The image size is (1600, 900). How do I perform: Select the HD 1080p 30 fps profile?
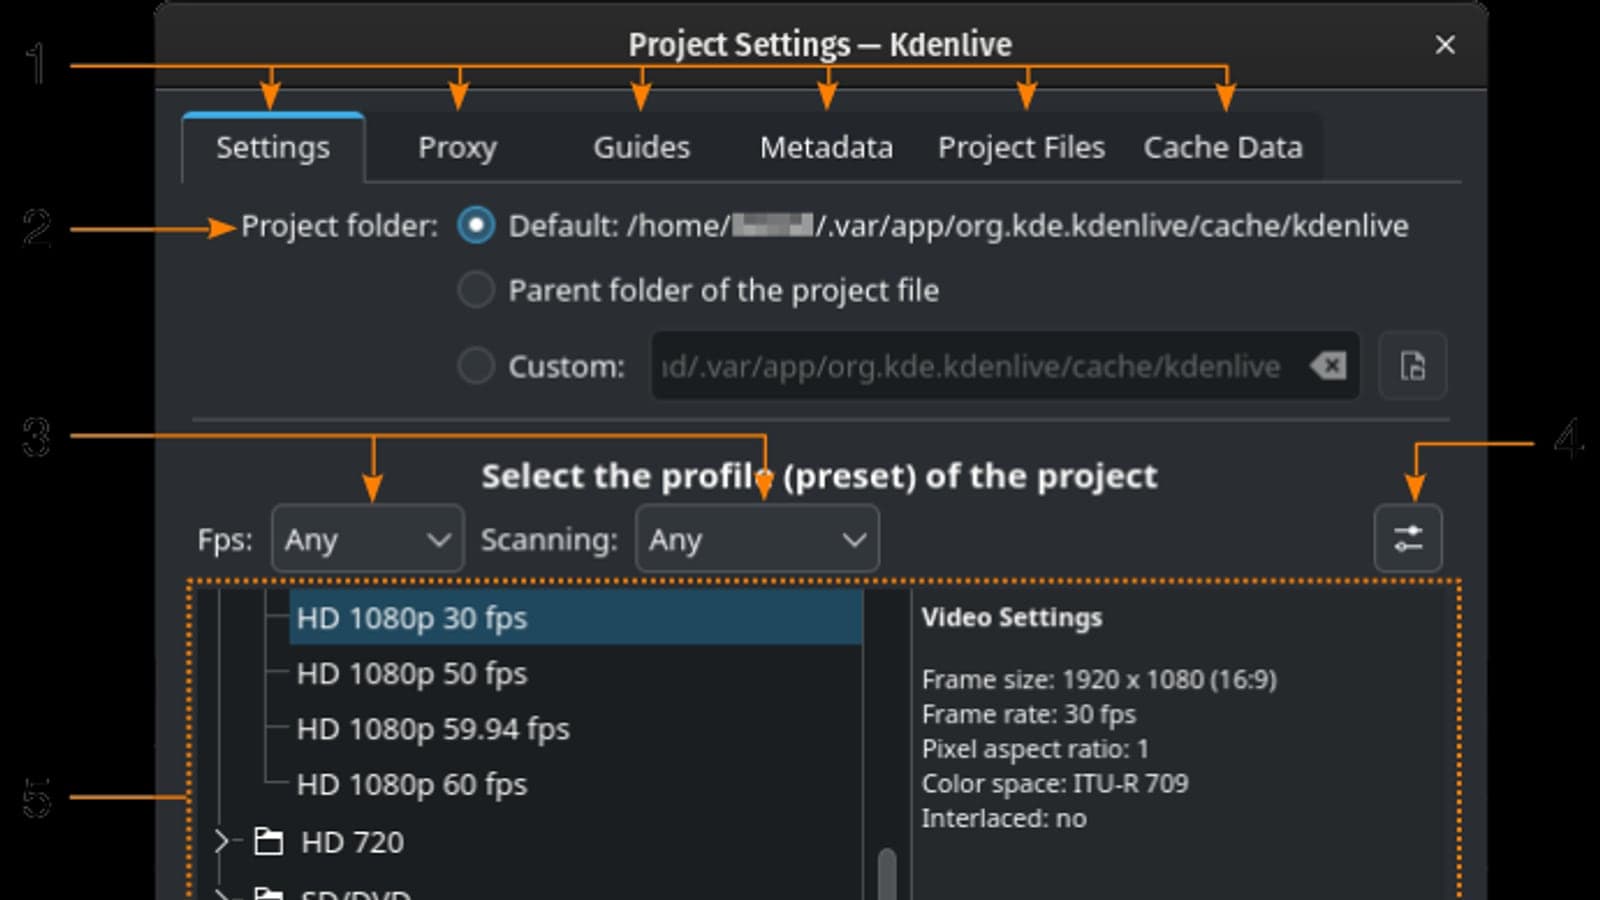pyautogui.click(x=576, y=618)
